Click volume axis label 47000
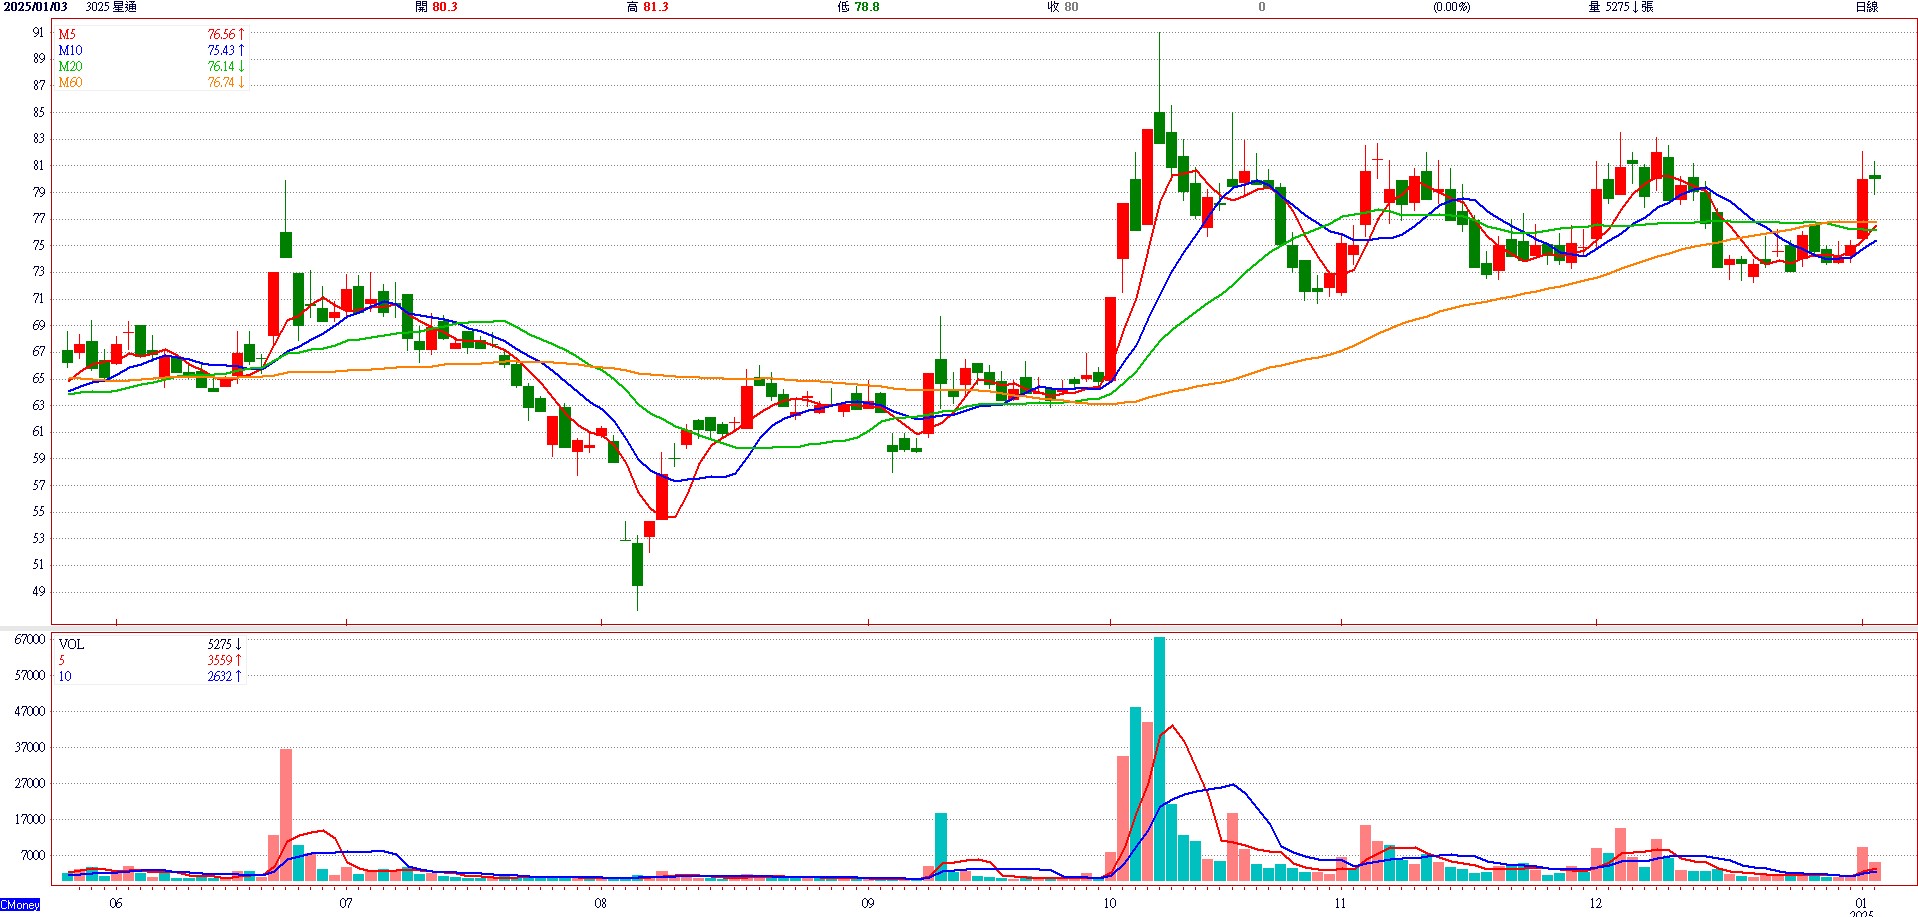The height and width of the screenshot is (917, 1918). point(30,711)
